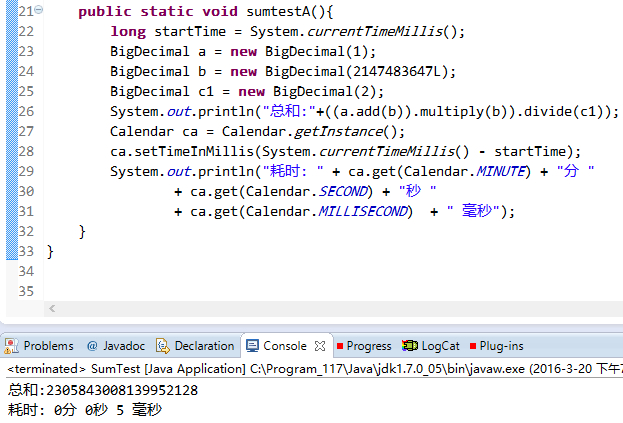Screen dimensions: 623x423
Task: Place cursor on sumtestA method name
Action: (x=278, y=11)
